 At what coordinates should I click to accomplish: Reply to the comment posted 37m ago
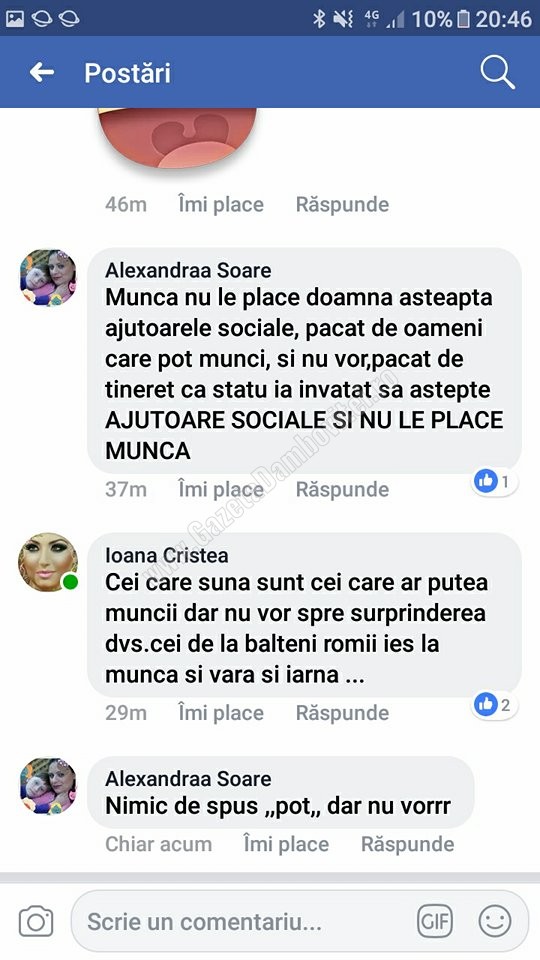point(342,489)
